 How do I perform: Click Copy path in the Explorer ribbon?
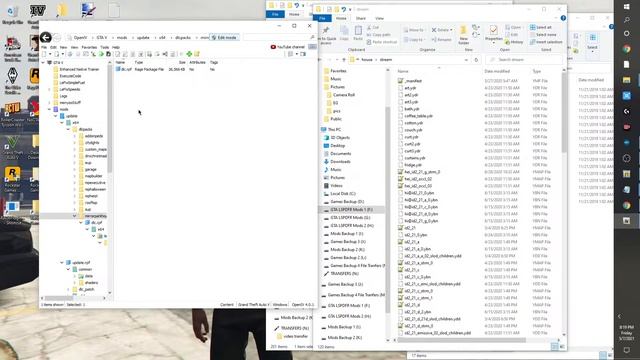coord(378,35)
